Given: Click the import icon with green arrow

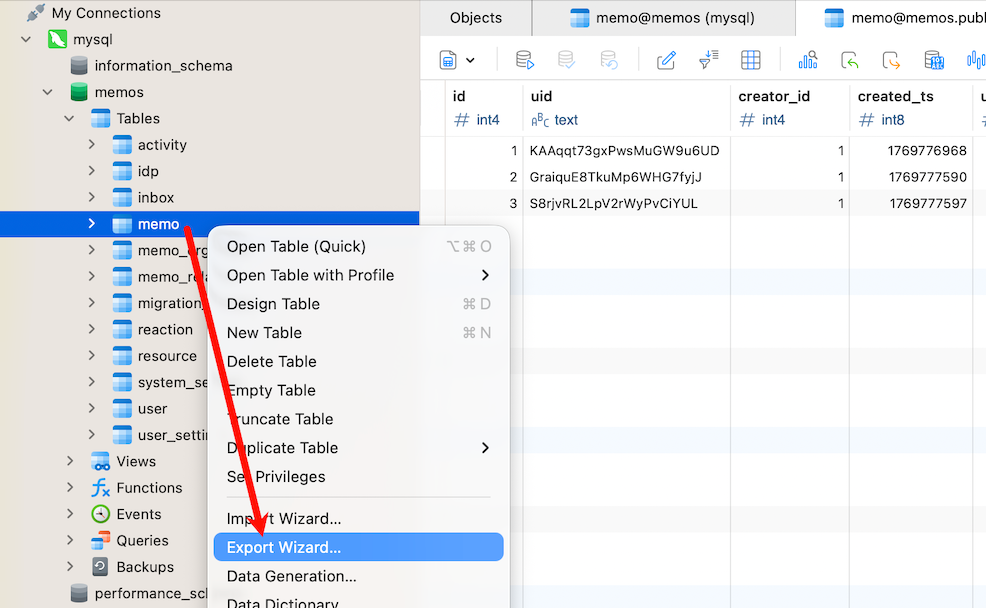Looking at the screenshot, I should [x=850, y=61].
